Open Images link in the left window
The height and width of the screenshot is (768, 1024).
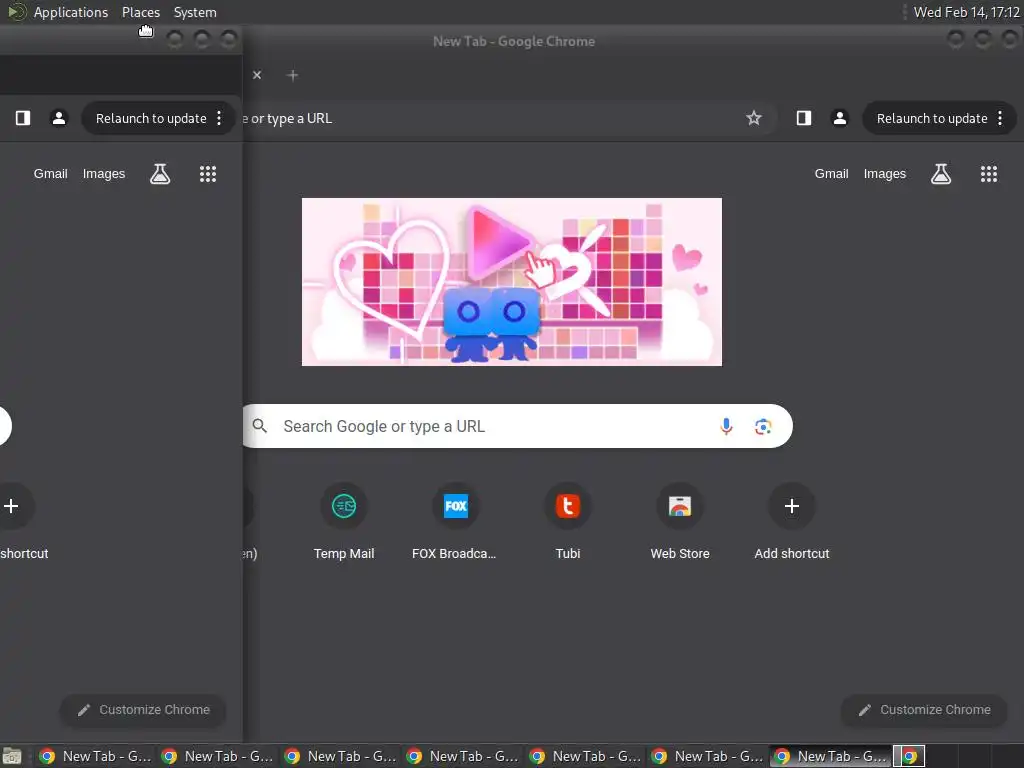pyautogui.click(x=104, y=174)
